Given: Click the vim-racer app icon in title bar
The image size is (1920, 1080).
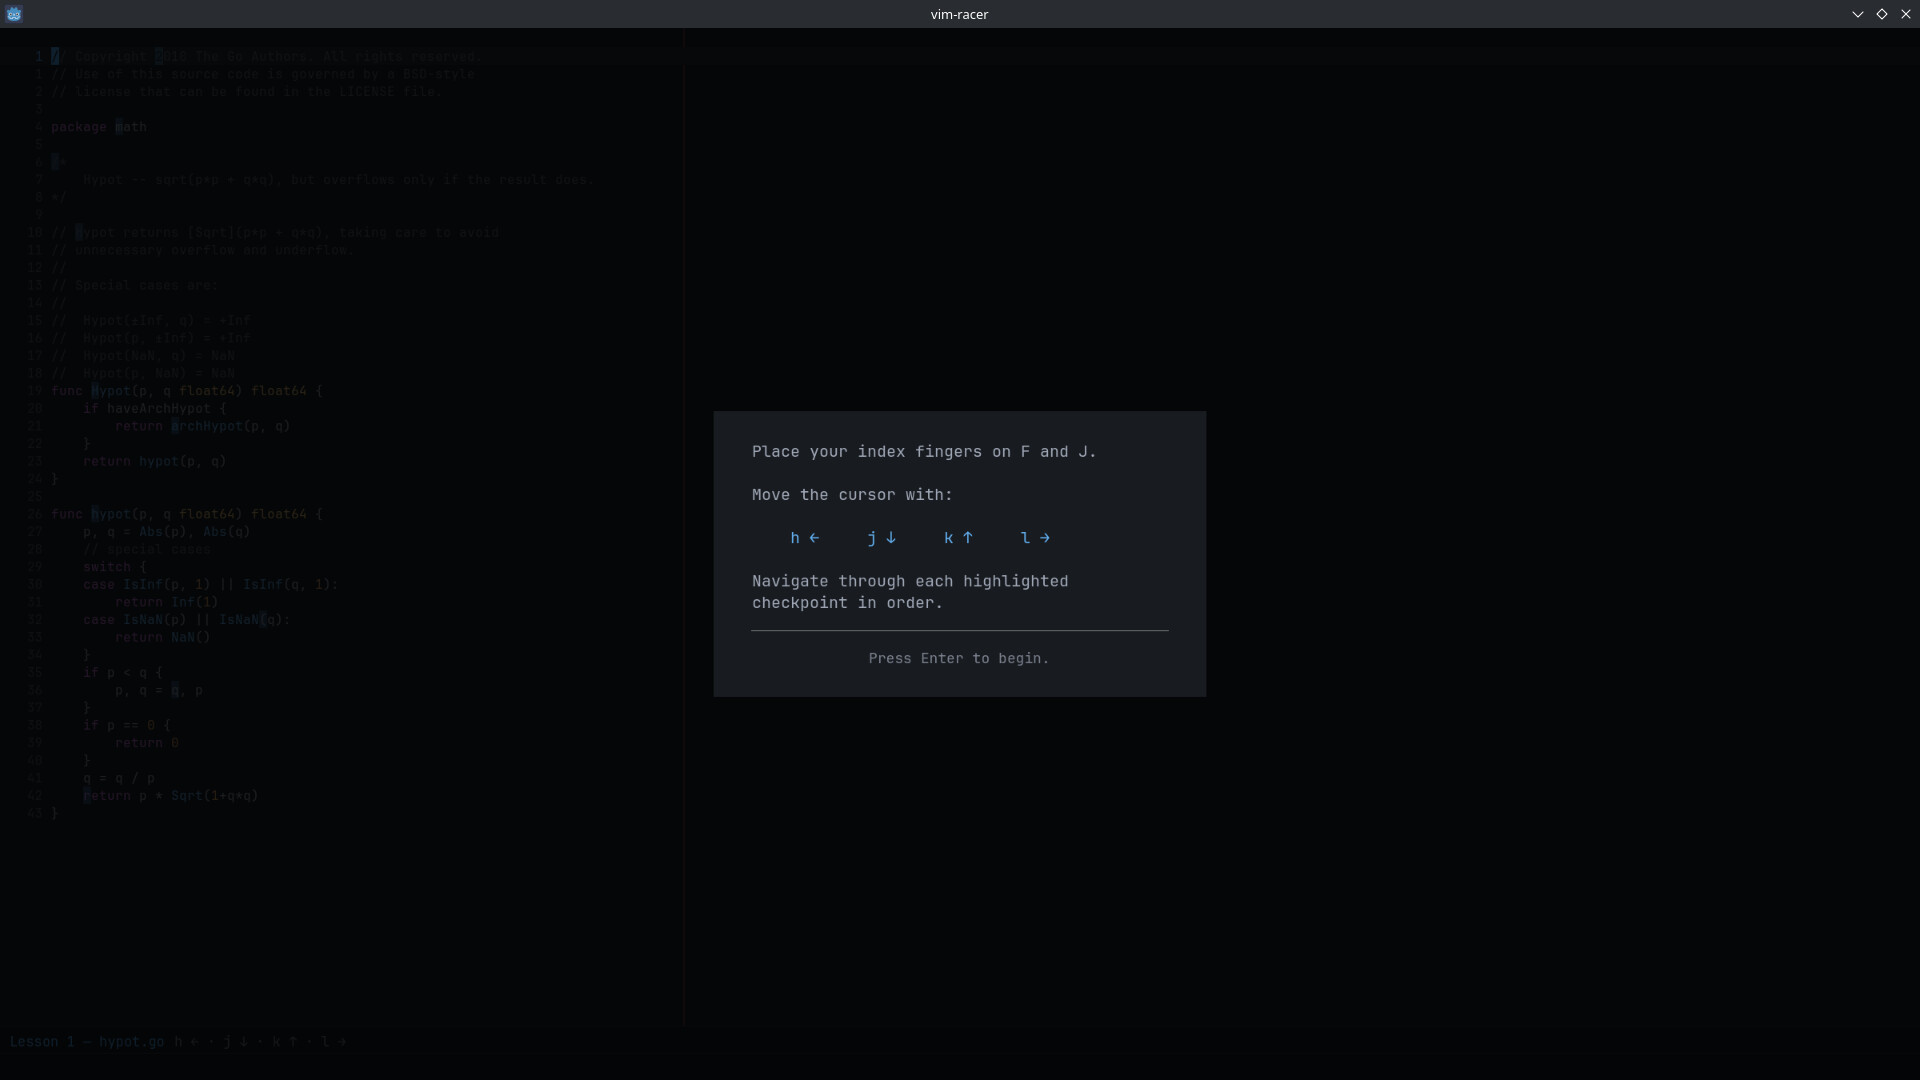Looking at the screenshot, I should 14,14.
